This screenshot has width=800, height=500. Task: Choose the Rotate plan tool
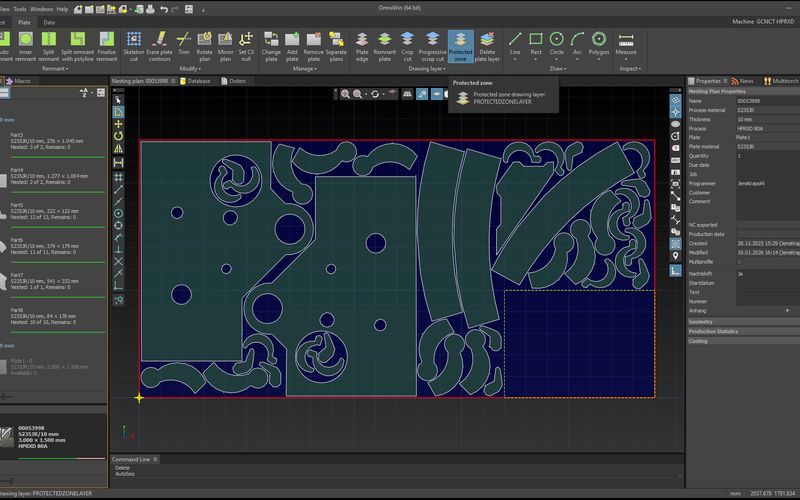coord(205,46)
